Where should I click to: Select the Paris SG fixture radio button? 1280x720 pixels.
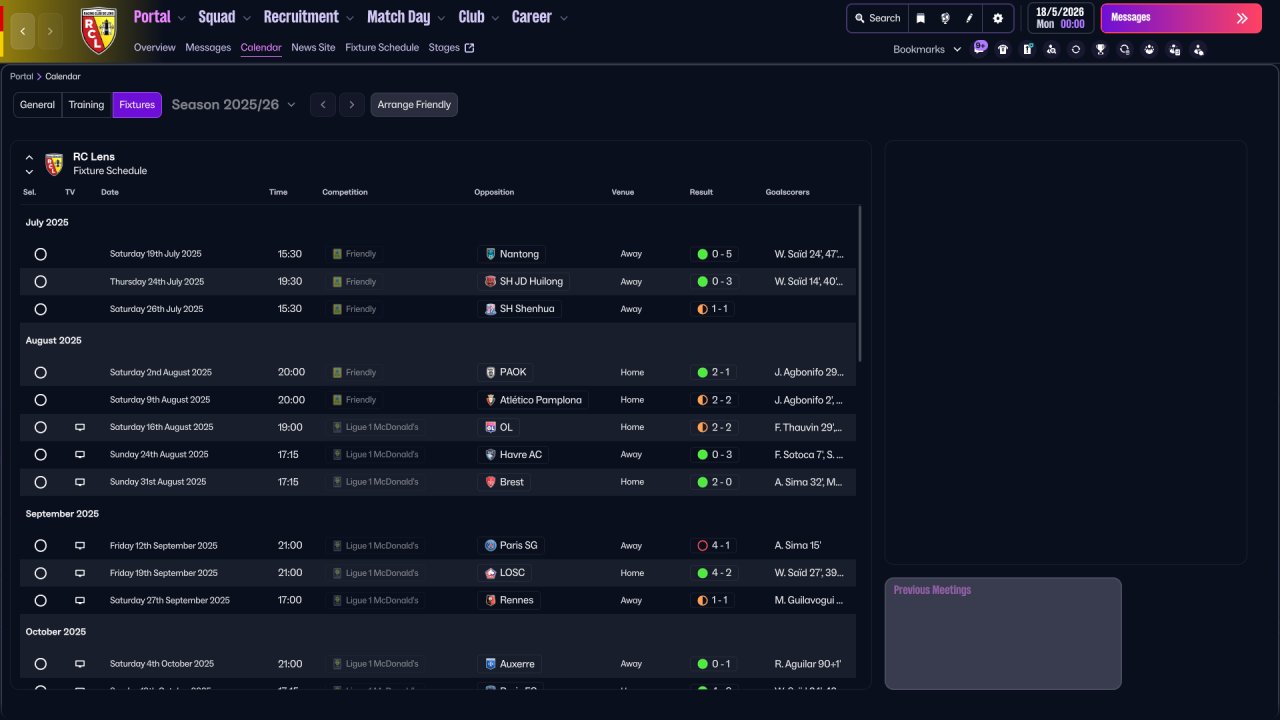click(x=41, y=546)
